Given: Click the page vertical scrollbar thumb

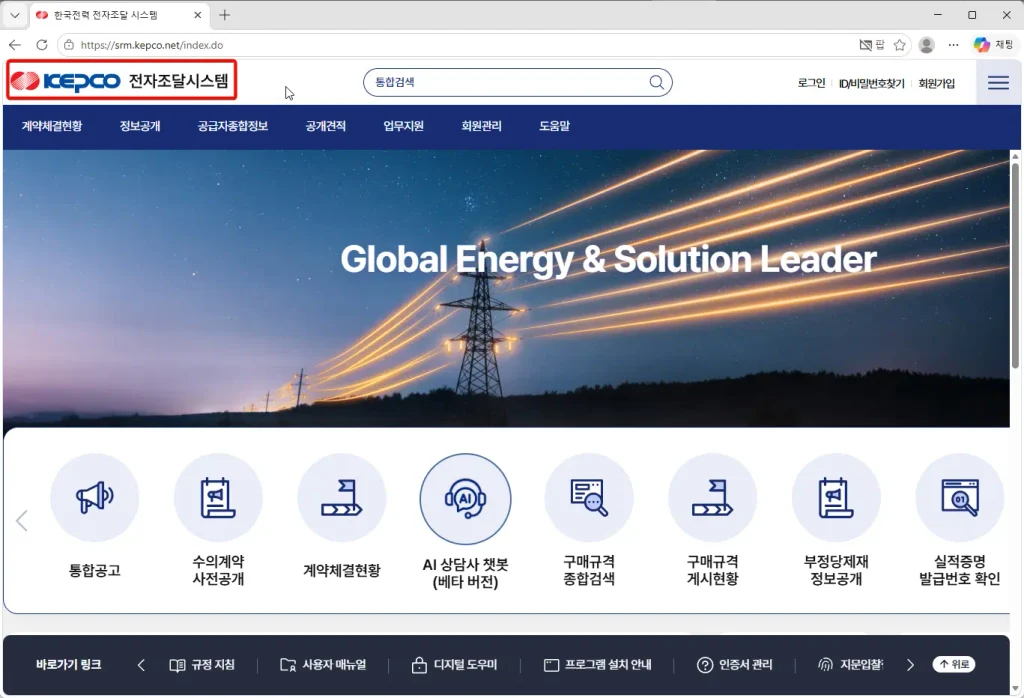Looking at the screenshot, I should [1015, 264].
